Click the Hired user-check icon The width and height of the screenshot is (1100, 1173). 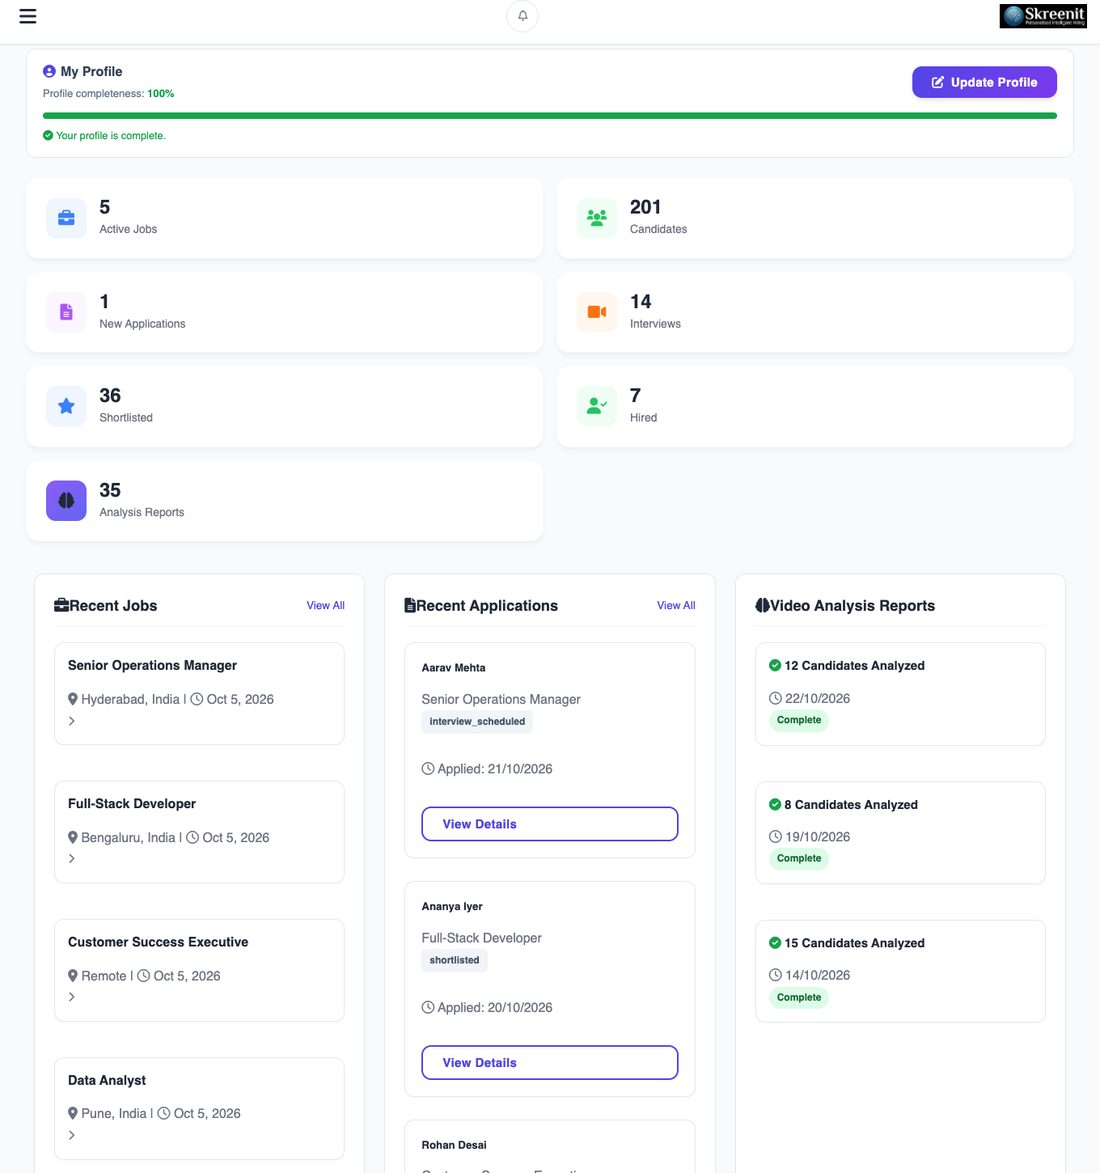[x=596, y=406]
